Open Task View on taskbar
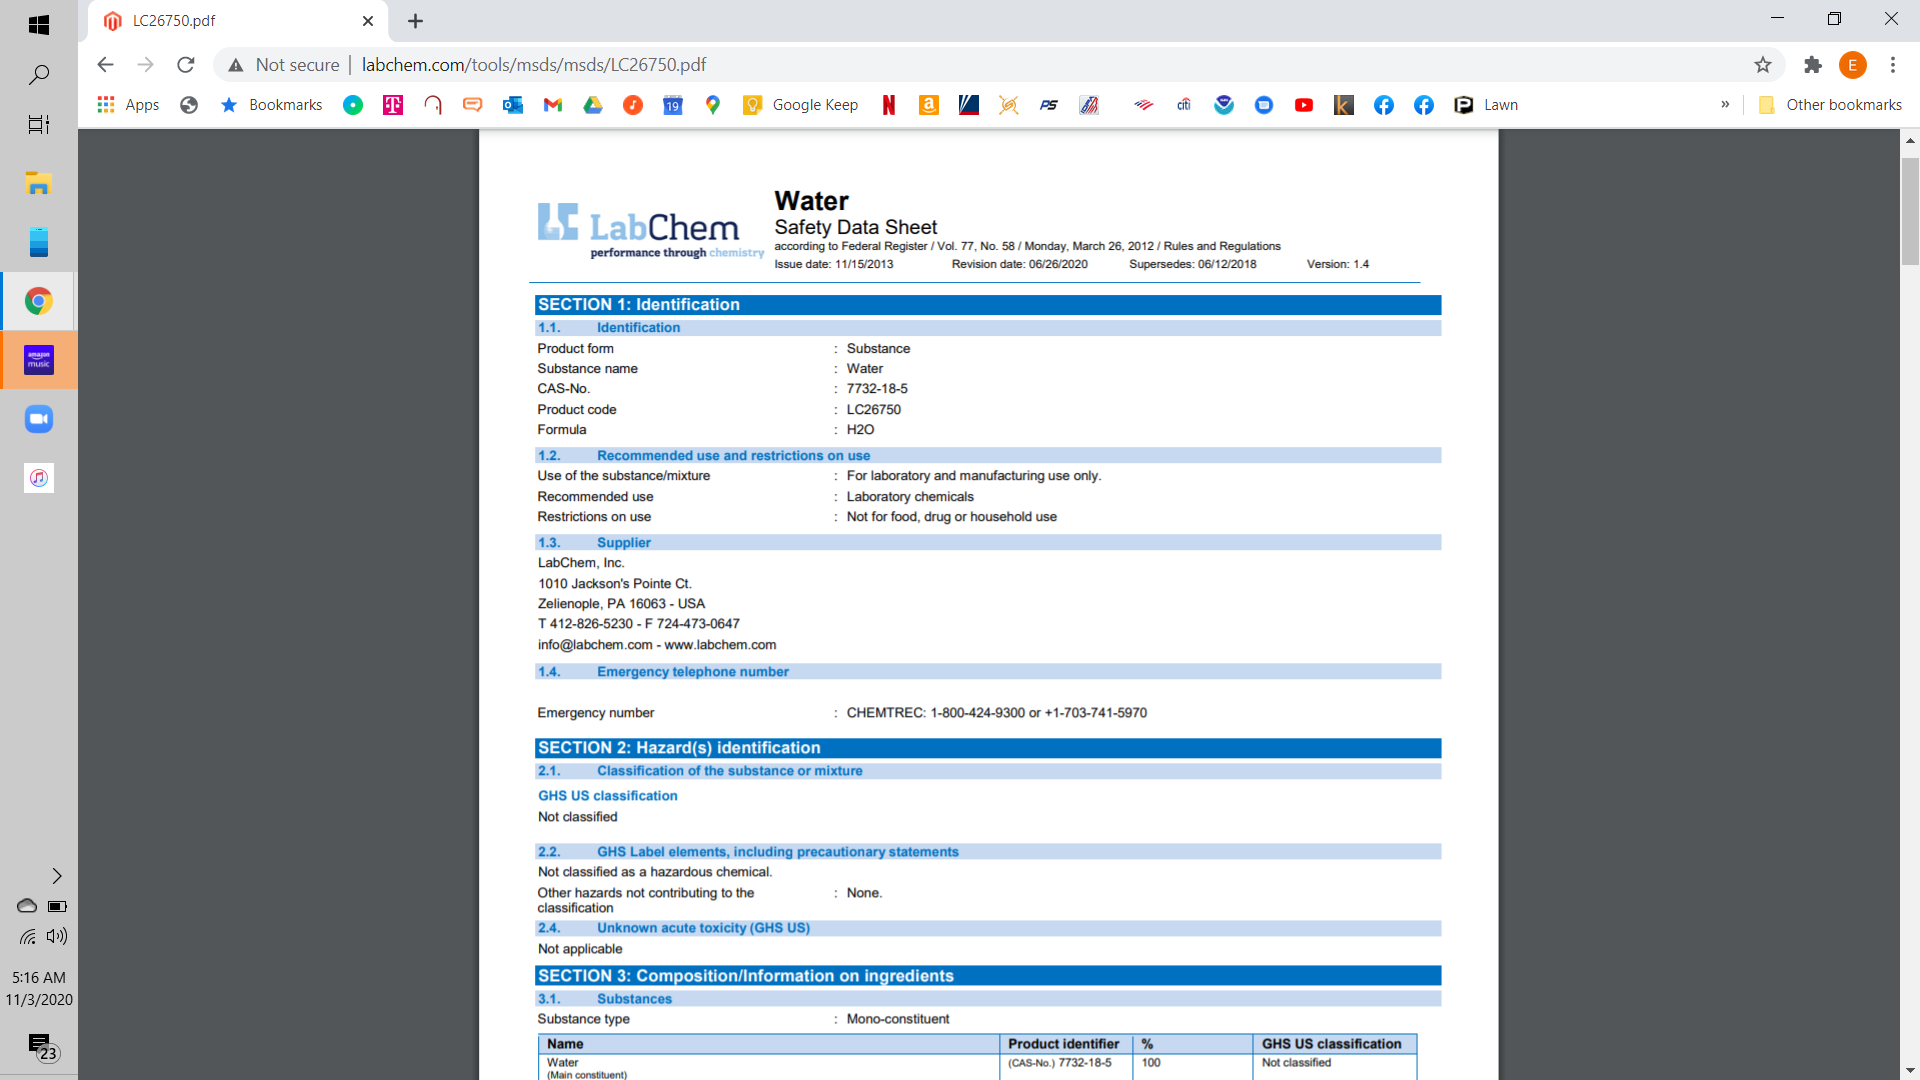Image resolution: width=1920 pixels, height=1080 pixels. pyautogui.click(x=39, y=125)
